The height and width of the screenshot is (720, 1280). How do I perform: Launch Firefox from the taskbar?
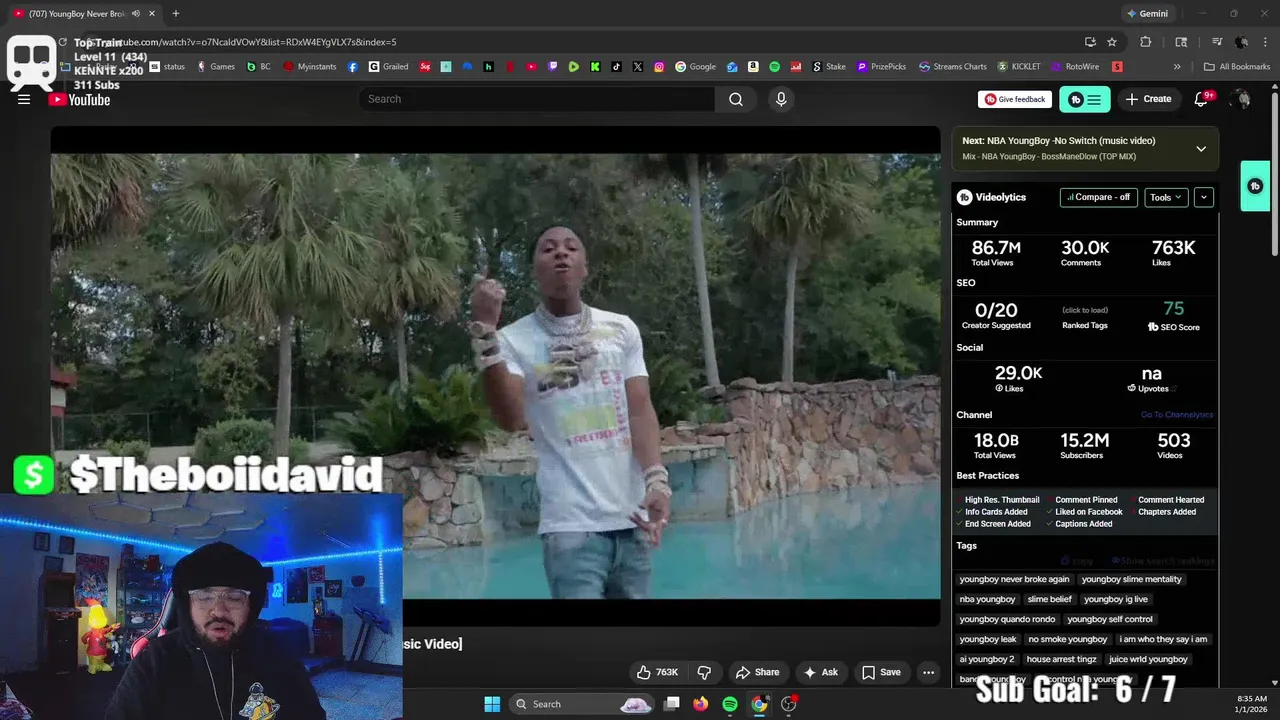click(x=701, y=704)
